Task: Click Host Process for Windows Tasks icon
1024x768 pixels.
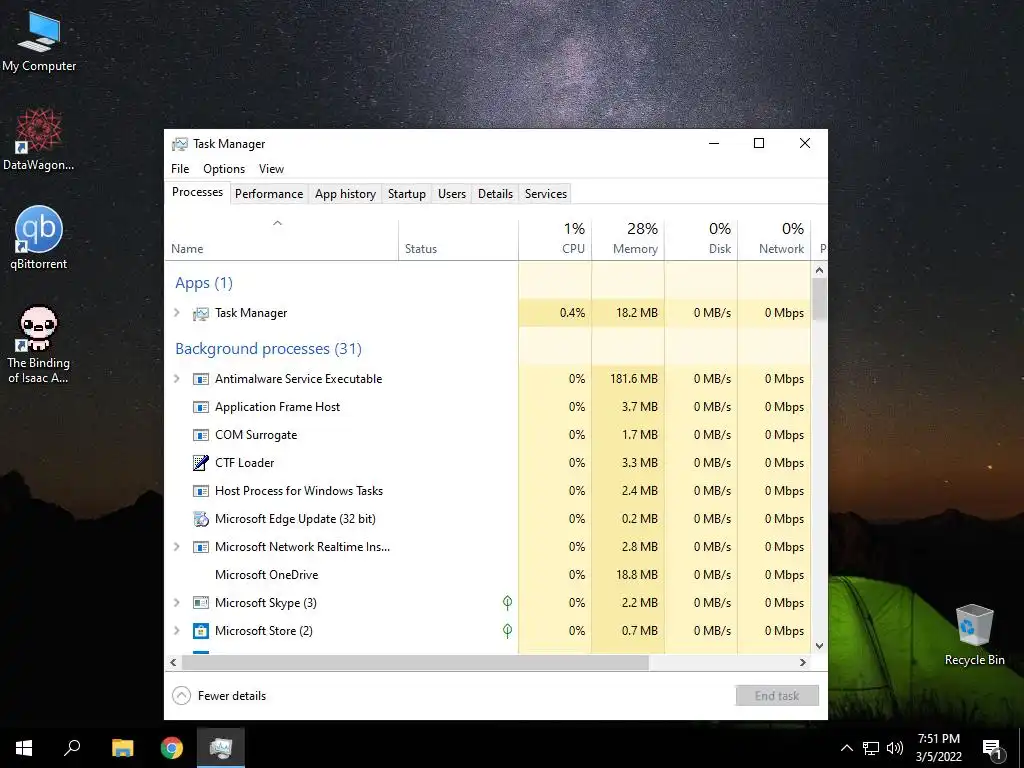Action: pyautogui.click(x=200, y=491)
